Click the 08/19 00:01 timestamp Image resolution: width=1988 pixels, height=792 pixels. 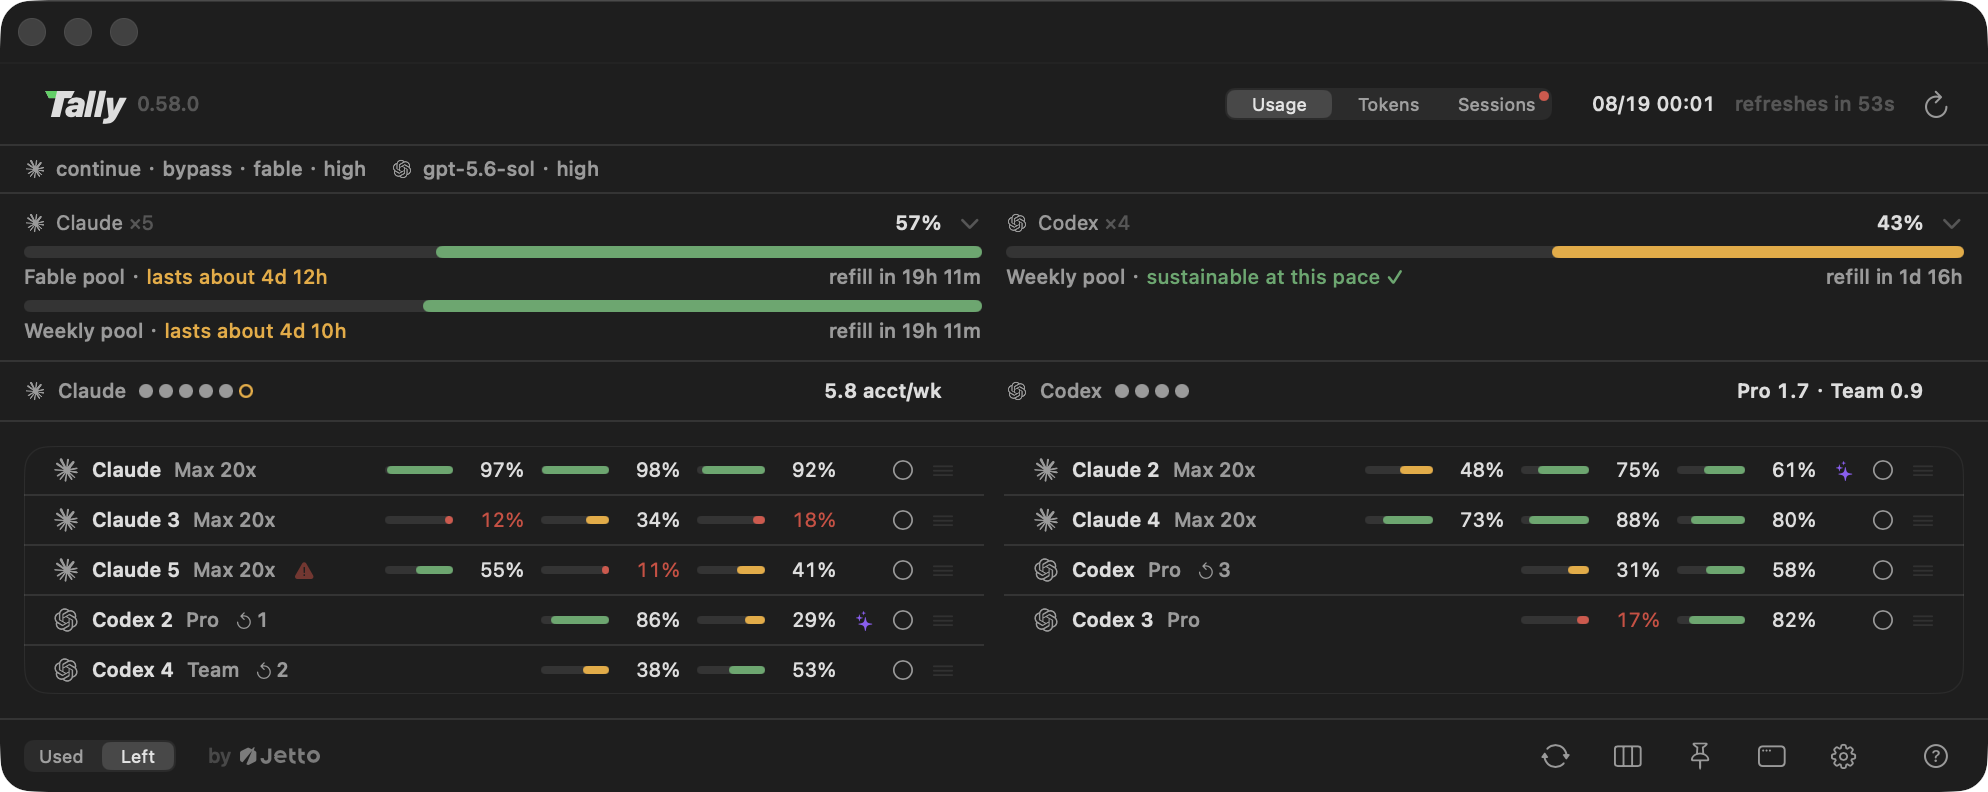(x=1653, y=104)
